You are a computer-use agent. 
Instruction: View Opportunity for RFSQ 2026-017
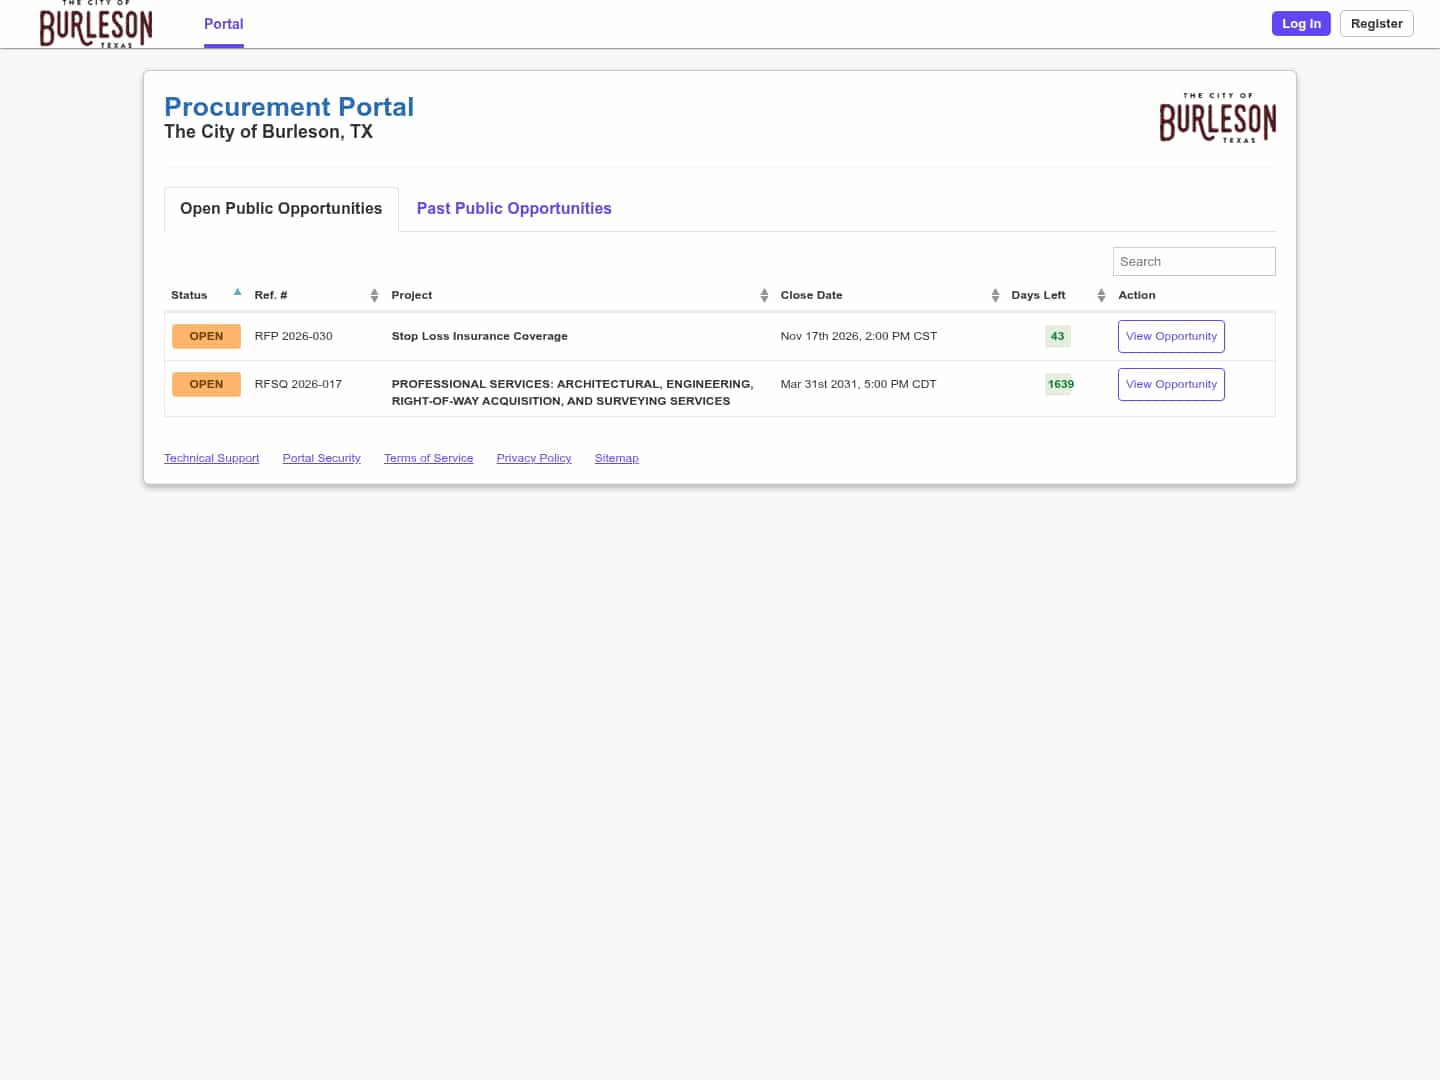[x=1171, y=384]
